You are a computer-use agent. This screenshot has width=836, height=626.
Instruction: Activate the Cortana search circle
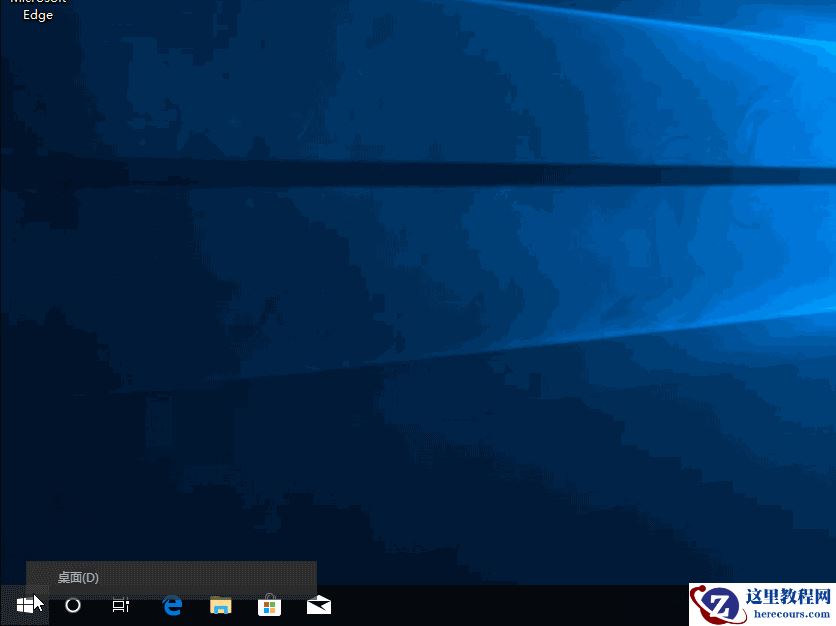[x=71, y=605]
